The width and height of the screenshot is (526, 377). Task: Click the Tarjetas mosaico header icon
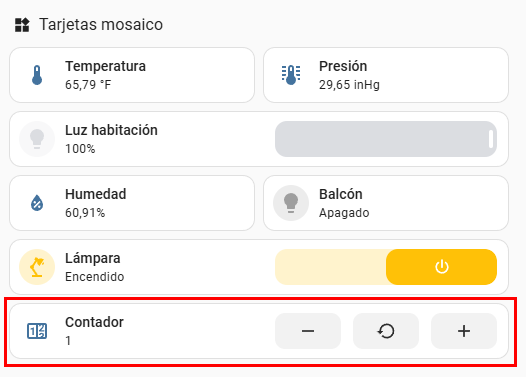pos(22,25)
